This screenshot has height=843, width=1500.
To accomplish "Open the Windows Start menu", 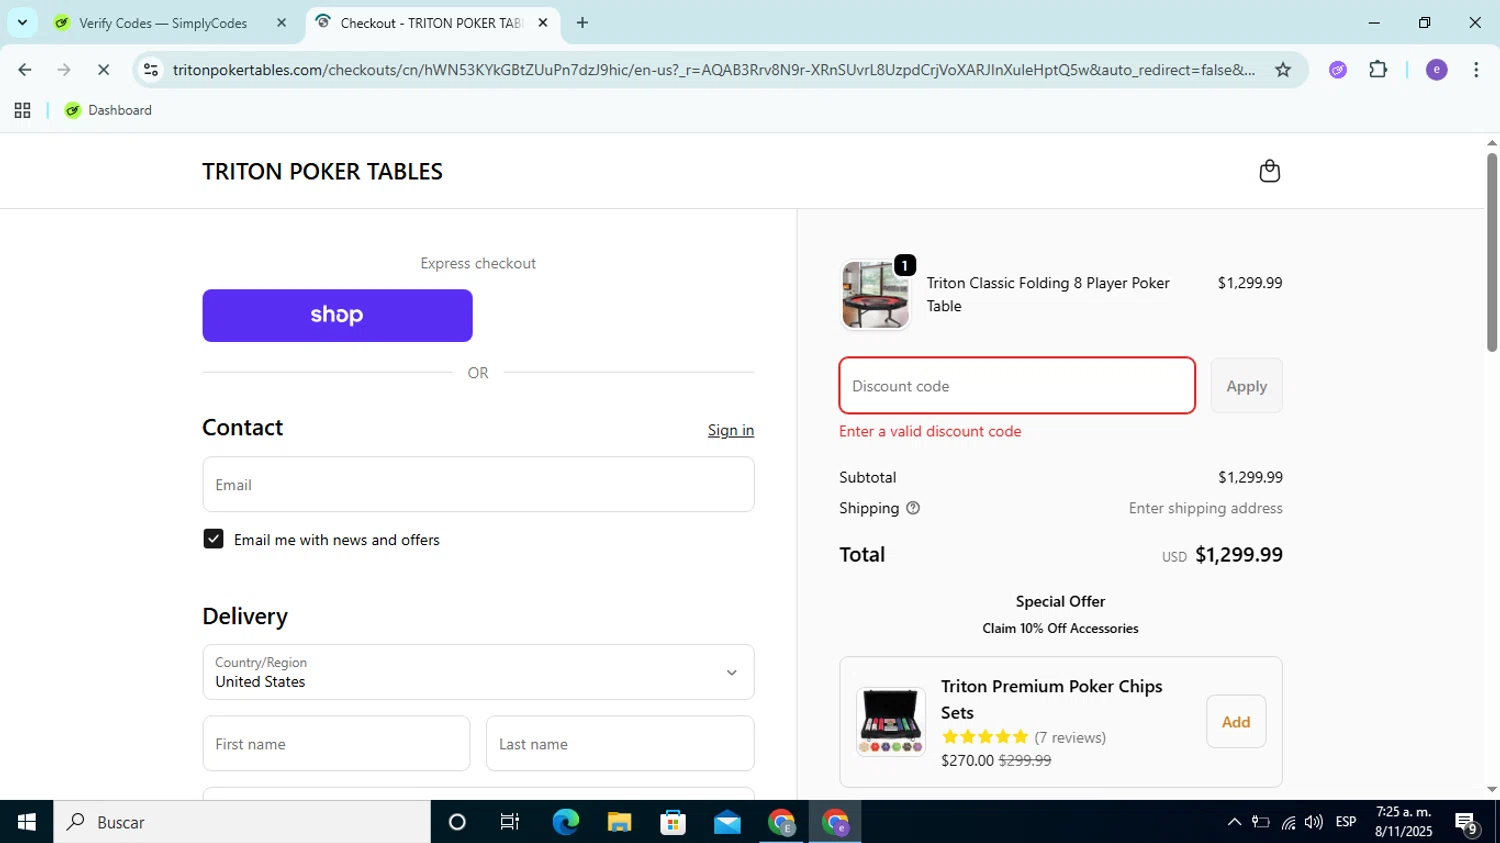I will pyautogui.click(x=26, y=822).
